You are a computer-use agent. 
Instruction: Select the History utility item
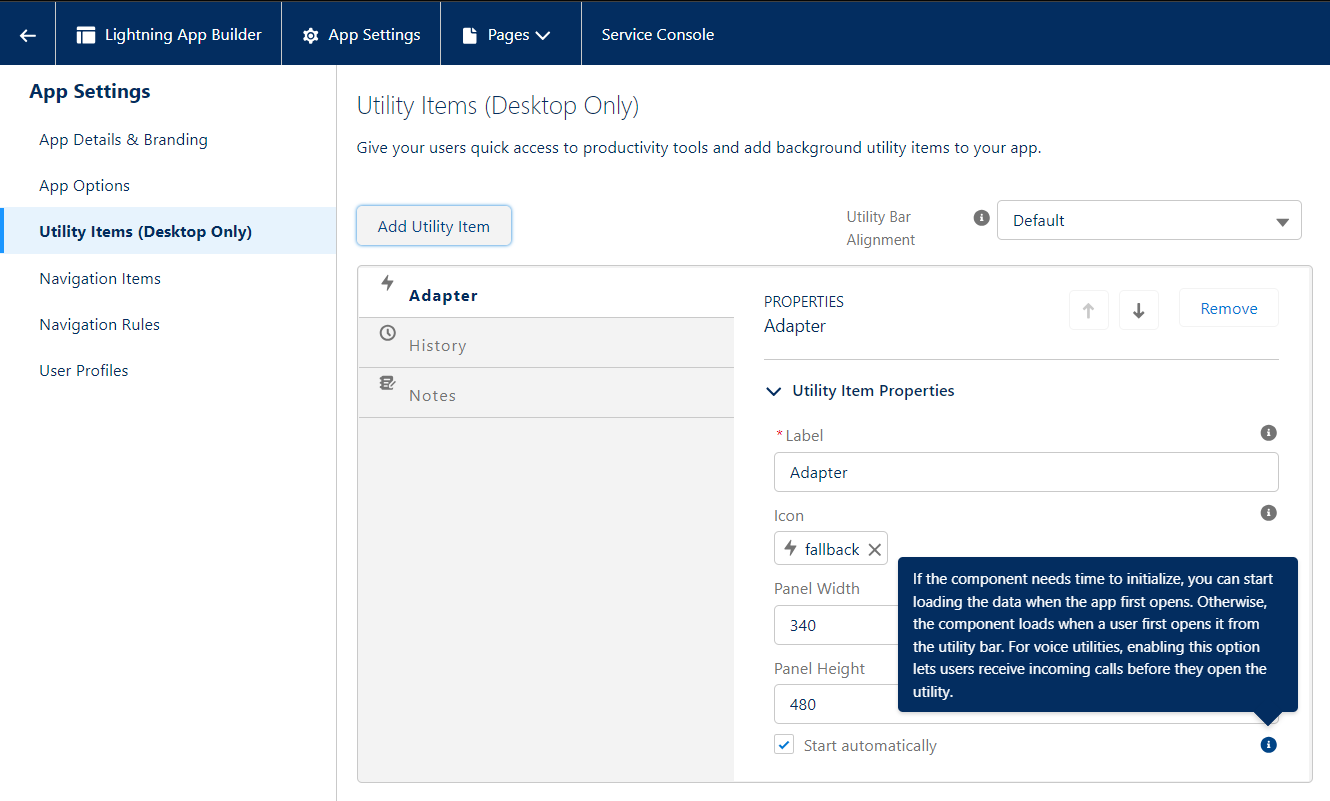(546, 343)
